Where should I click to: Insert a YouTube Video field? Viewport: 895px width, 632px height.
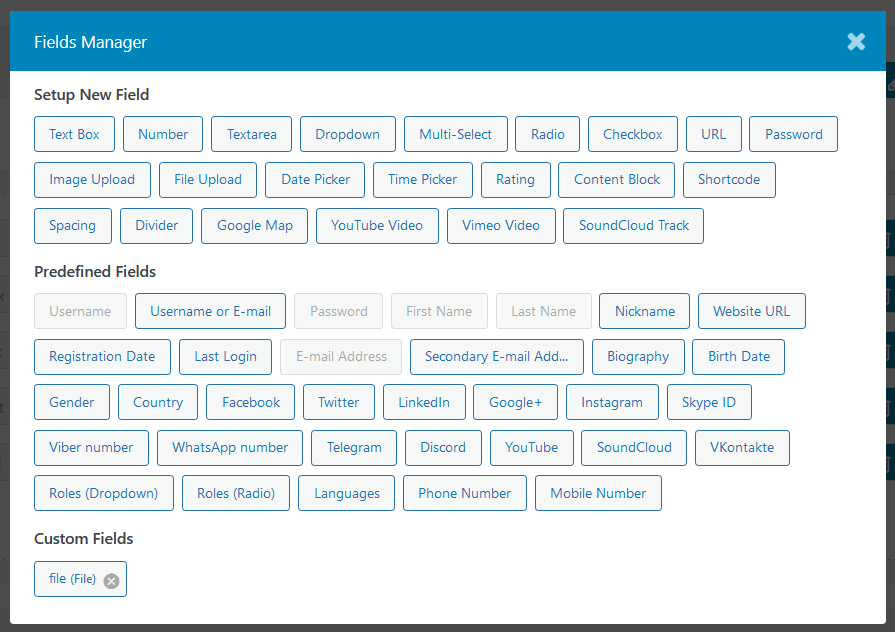(x=377, y=226)
